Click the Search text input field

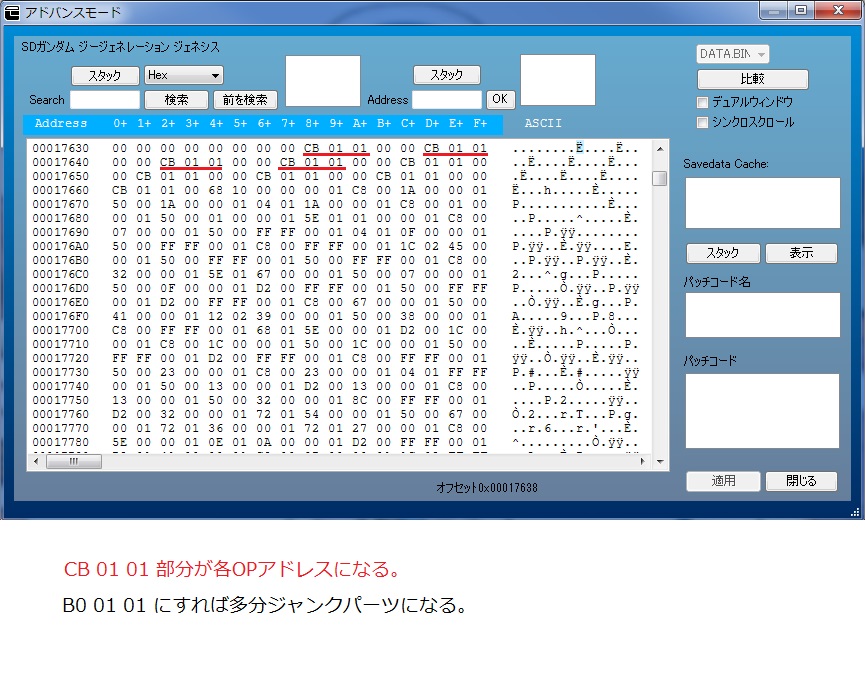[x=105, y=100]
